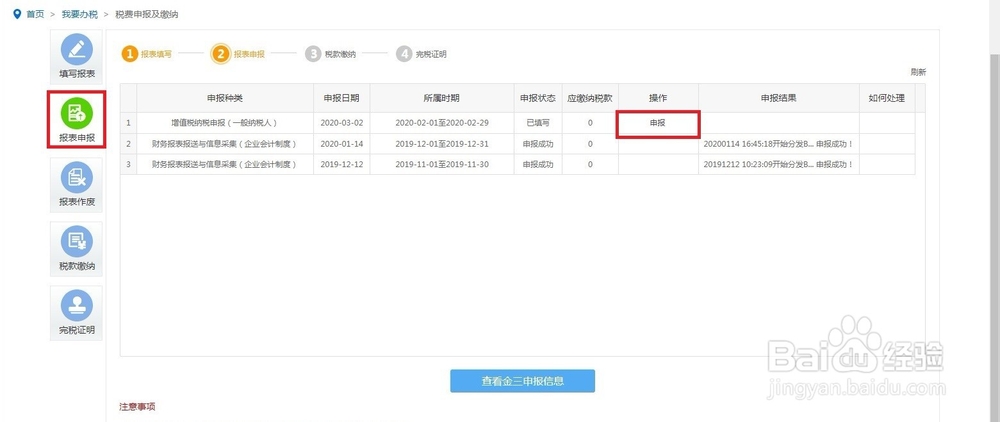Click the 已填写 status cell

(x=538, y=123)
